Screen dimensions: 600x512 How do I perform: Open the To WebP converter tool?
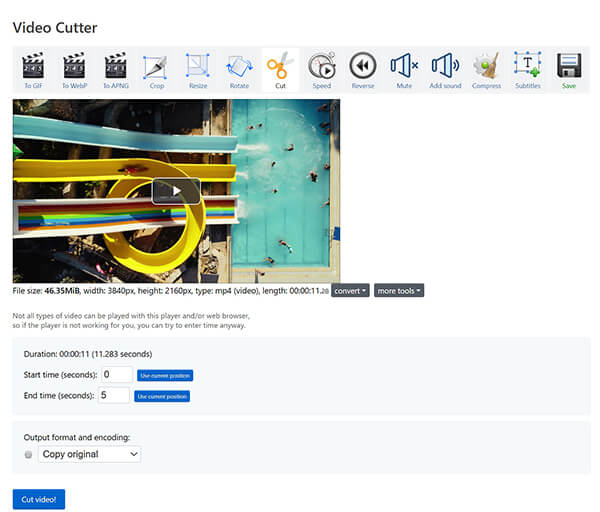(x=75, y=70)
